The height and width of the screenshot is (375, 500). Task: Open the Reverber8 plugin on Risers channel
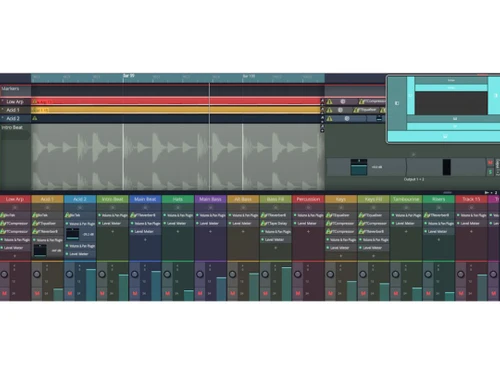(x=439, y=215)
